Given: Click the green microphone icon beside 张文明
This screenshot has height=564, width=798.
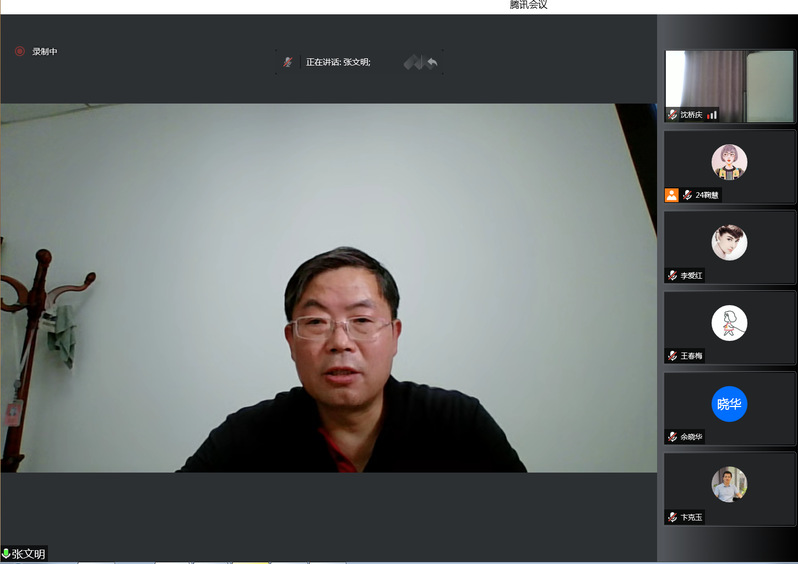Looking at the screenshot, I should tap(6, 553).
